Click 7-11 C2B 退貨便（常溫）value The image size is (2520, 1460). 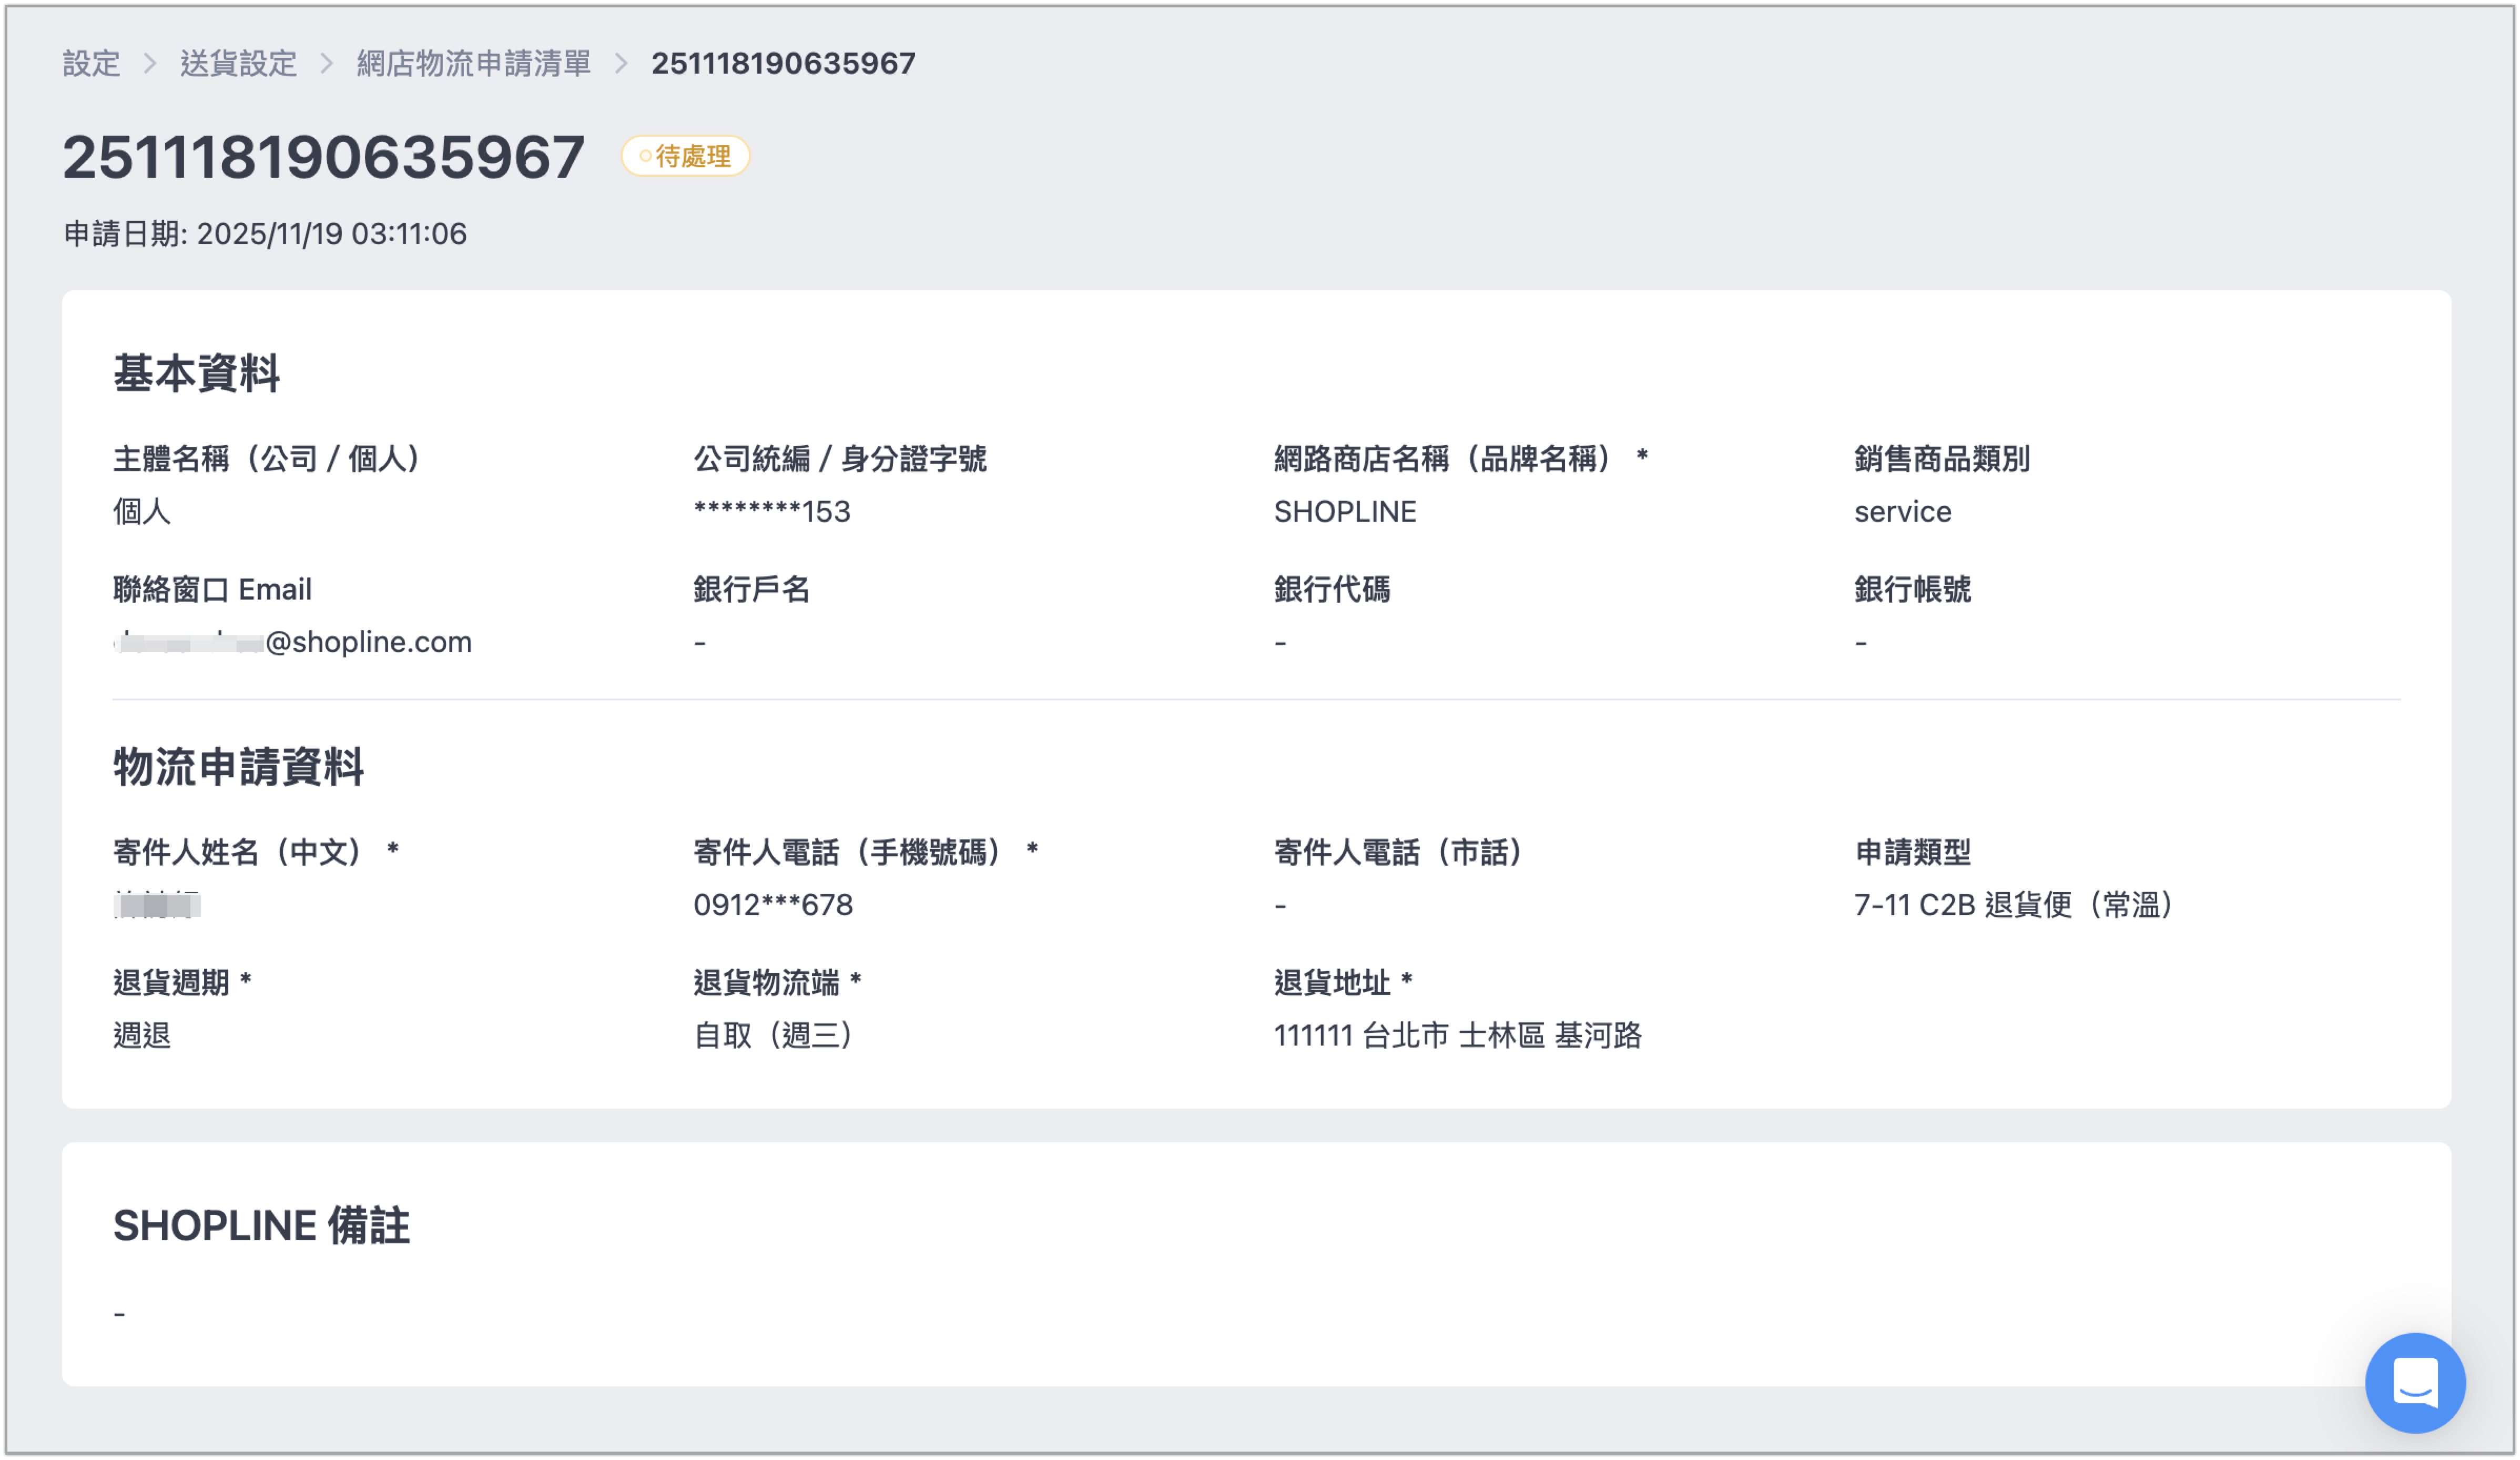(x=2014, y=905)
